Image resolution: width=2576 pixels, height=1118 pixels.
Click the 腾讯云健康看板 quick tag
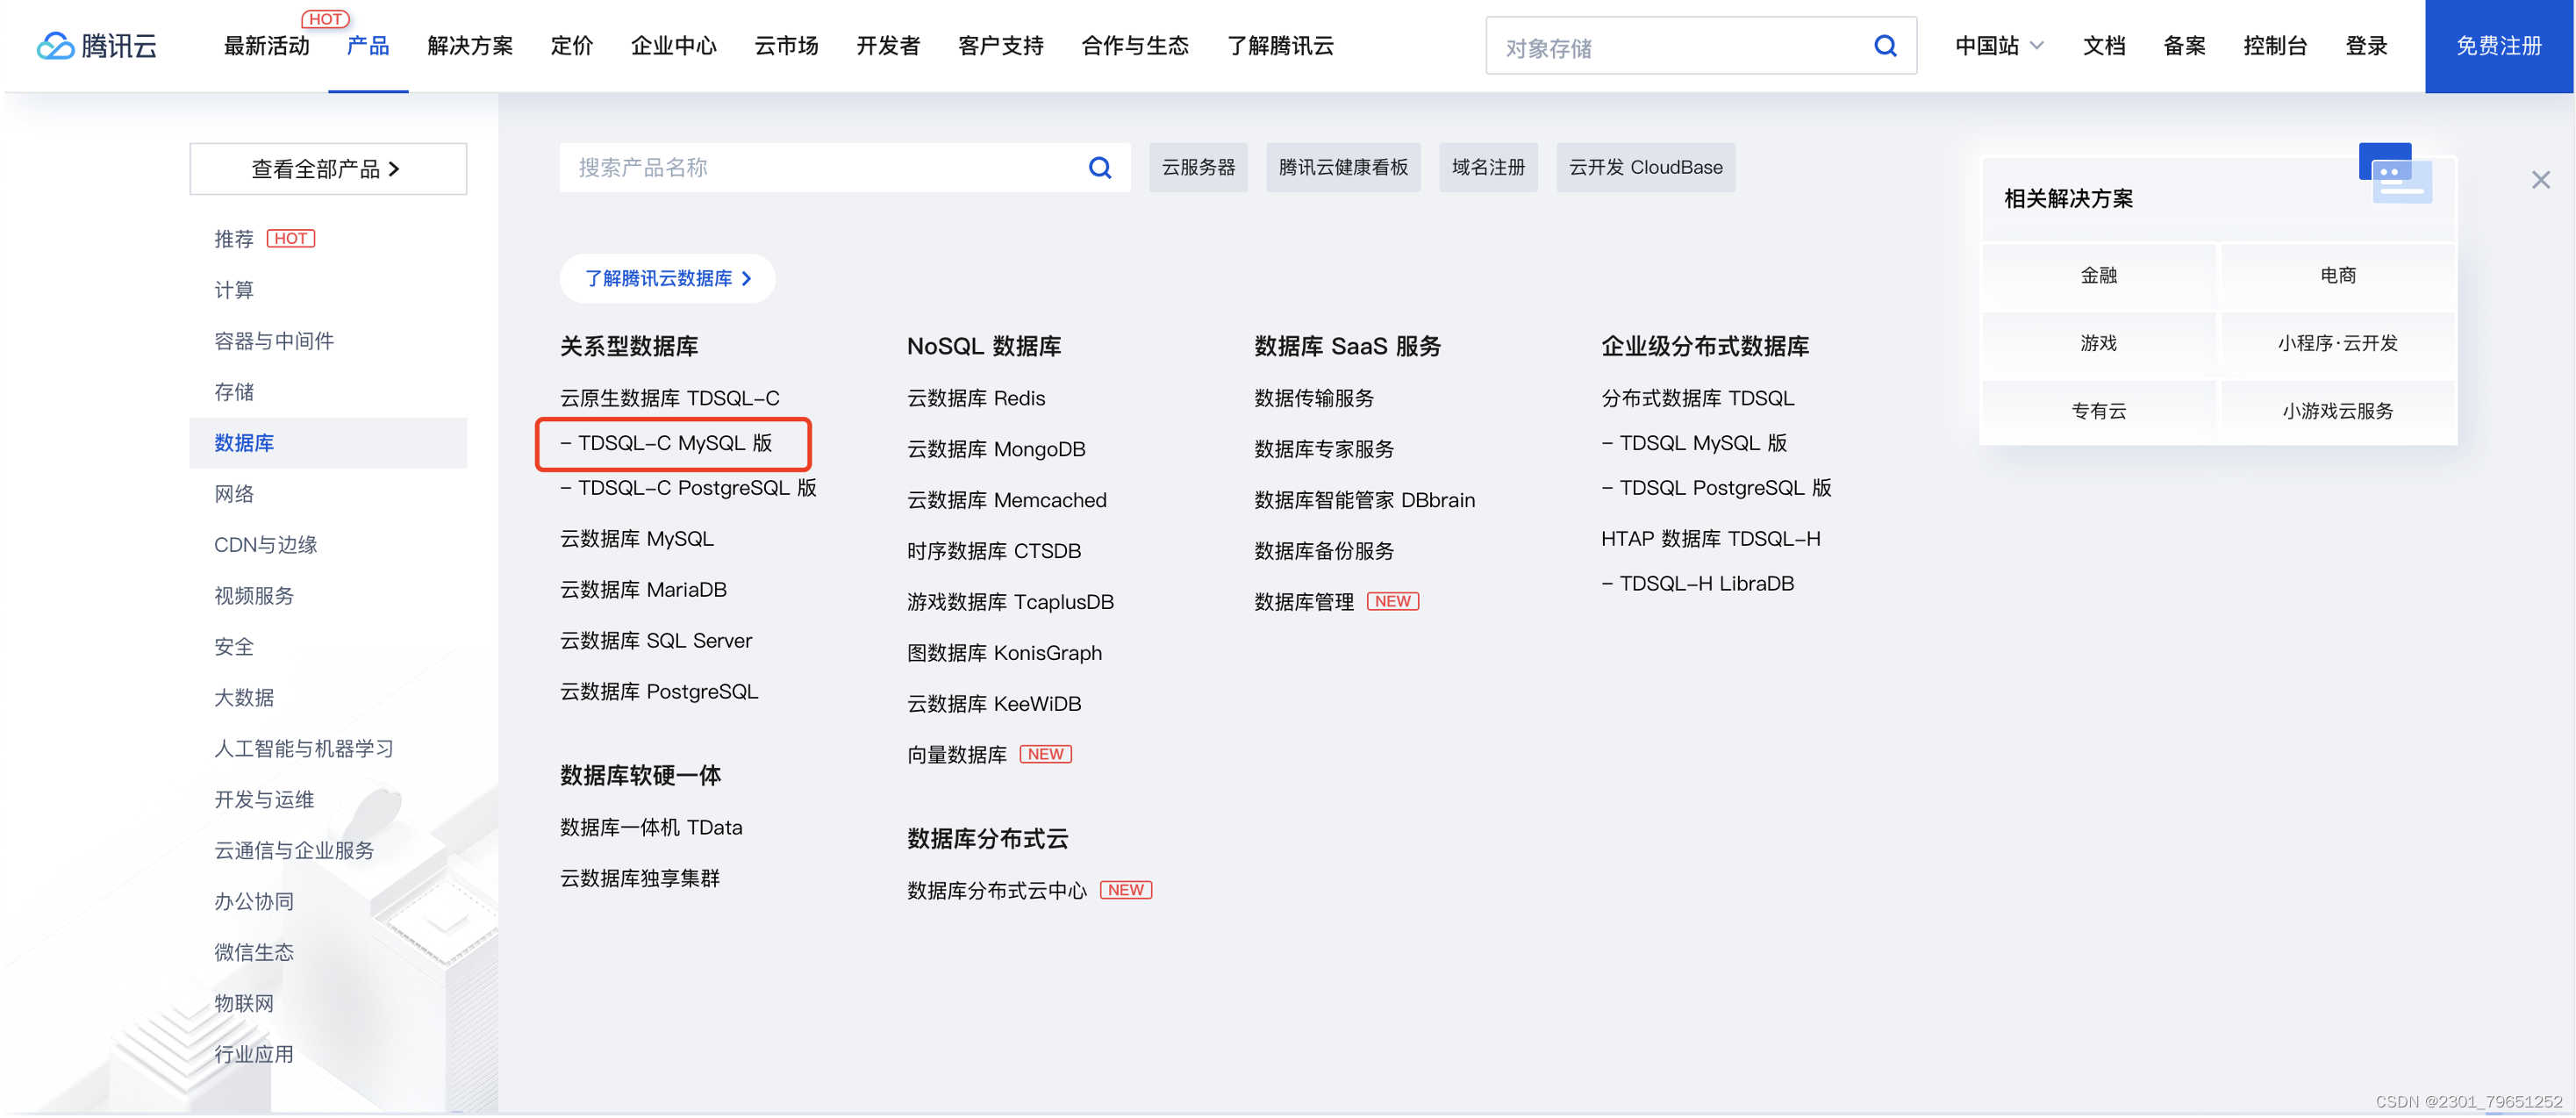1343,168
